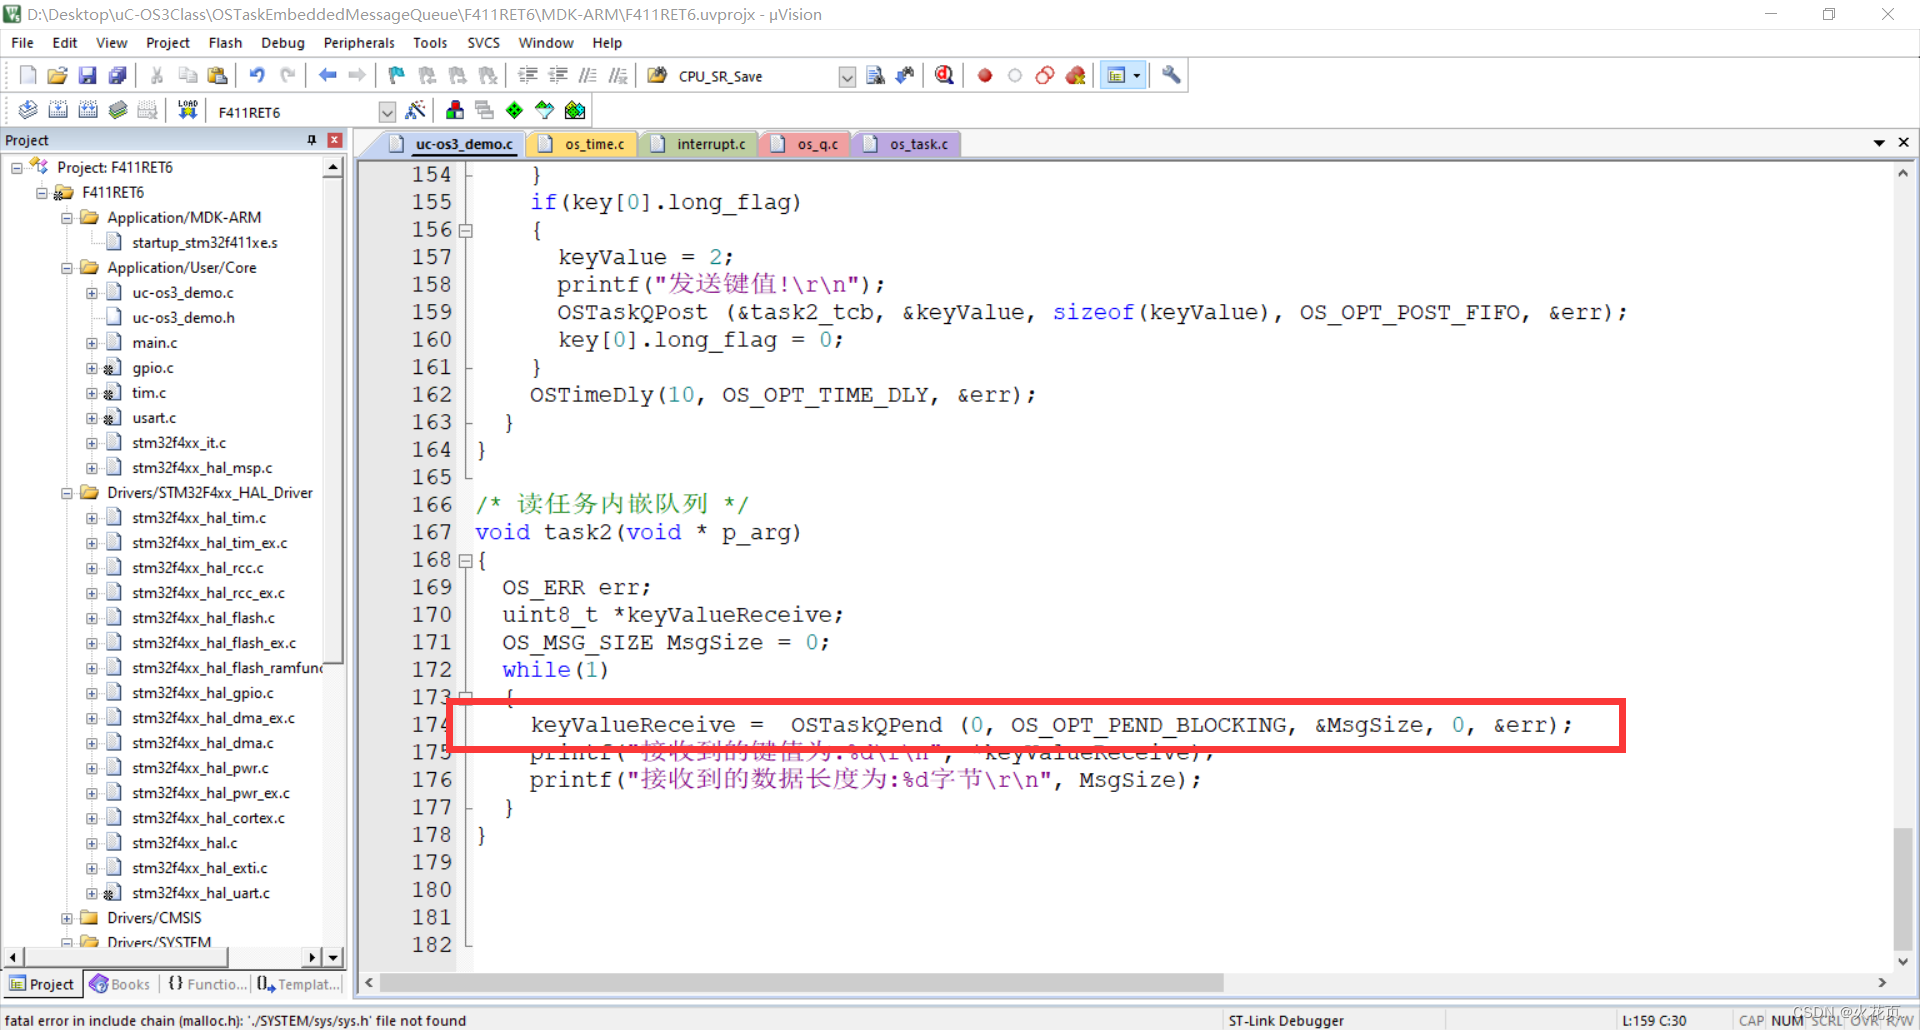Image resolution: width=1920 pixels, height=1030 pixels.
Task: Switch to the Templates panel tab
Action: pos(297,984)
